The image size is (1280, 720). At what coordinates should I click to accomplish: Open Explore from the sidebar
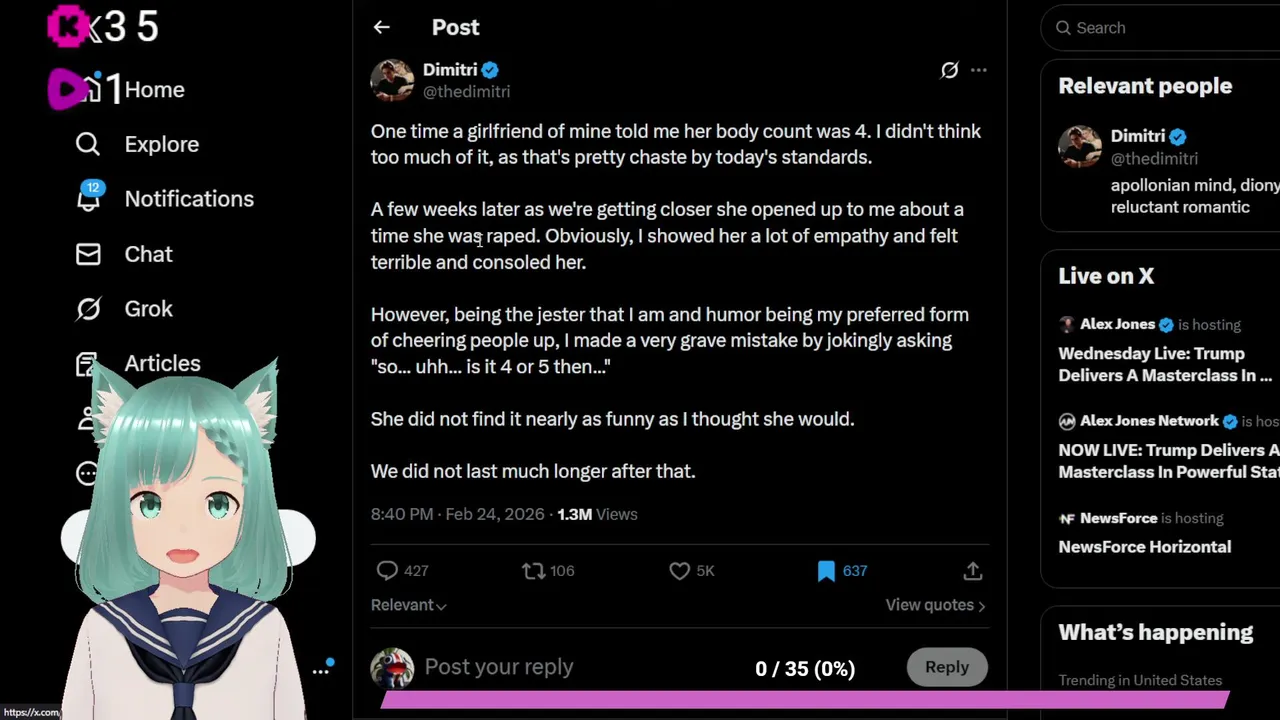[x=161, y=144]
